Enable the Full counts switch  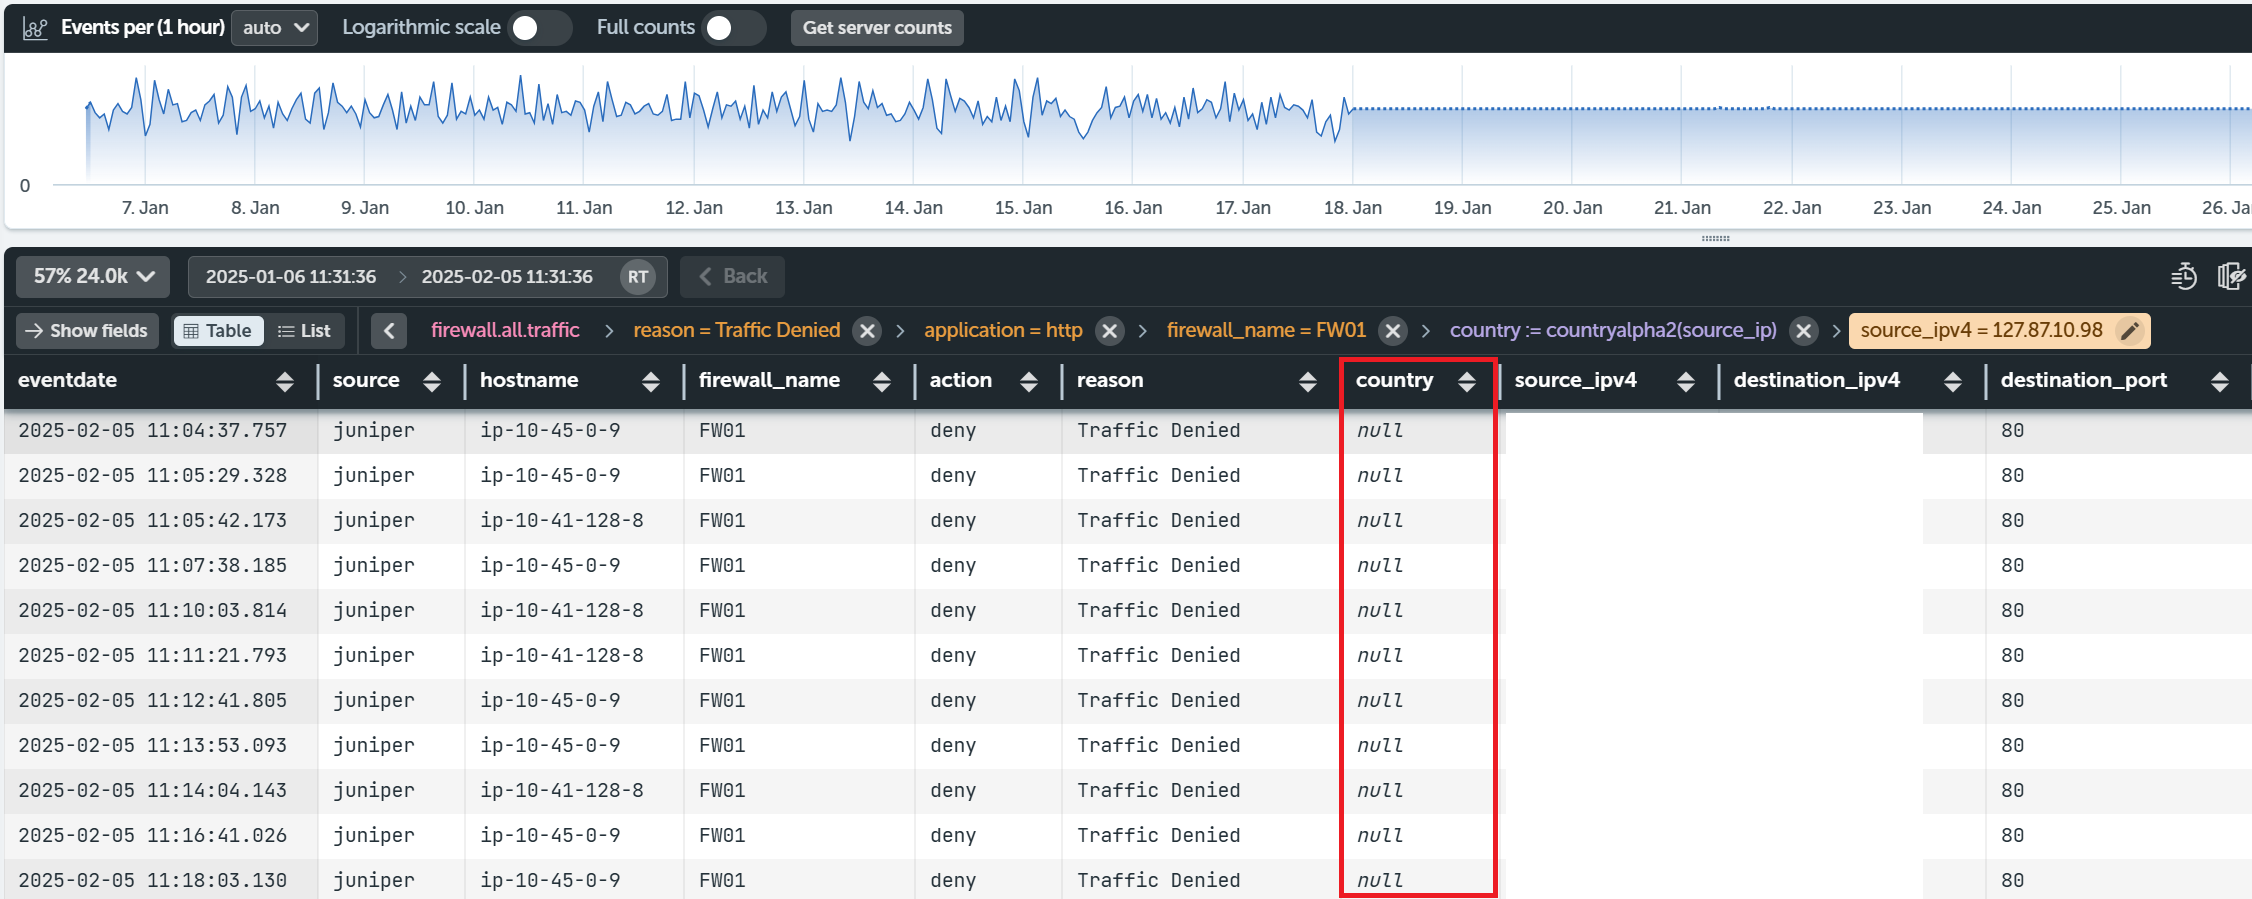point(731,28)
